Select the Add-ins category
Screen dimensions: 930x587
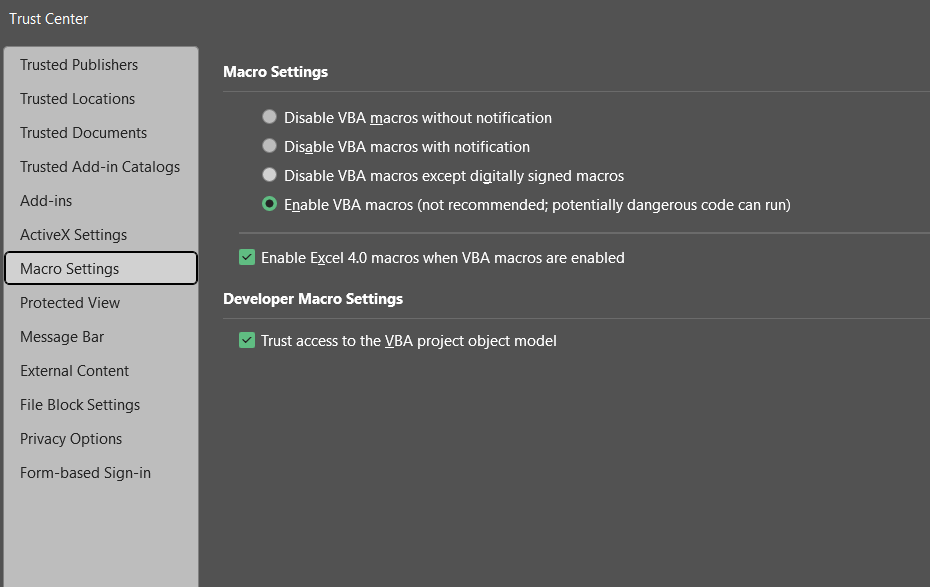coord(46,201)
